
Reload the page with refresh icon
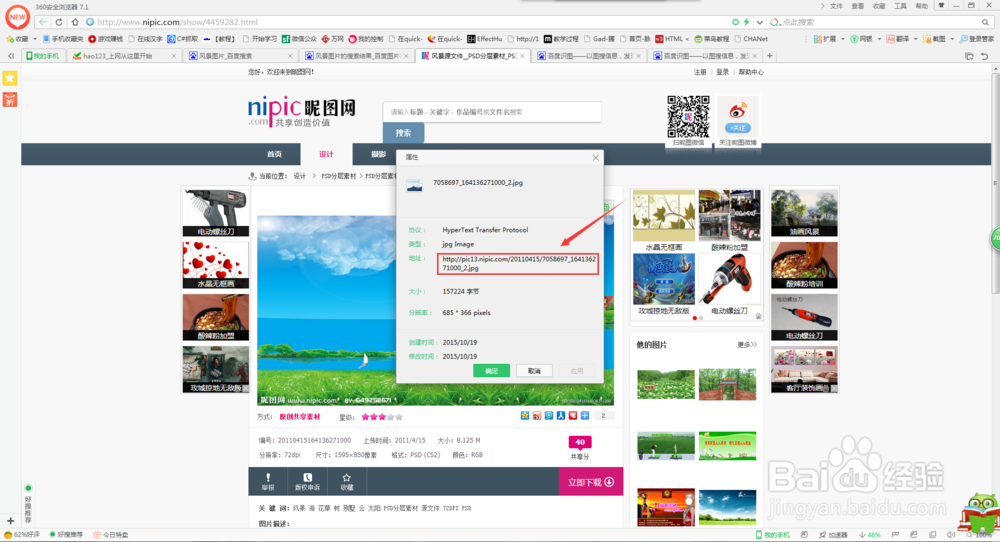59,22
